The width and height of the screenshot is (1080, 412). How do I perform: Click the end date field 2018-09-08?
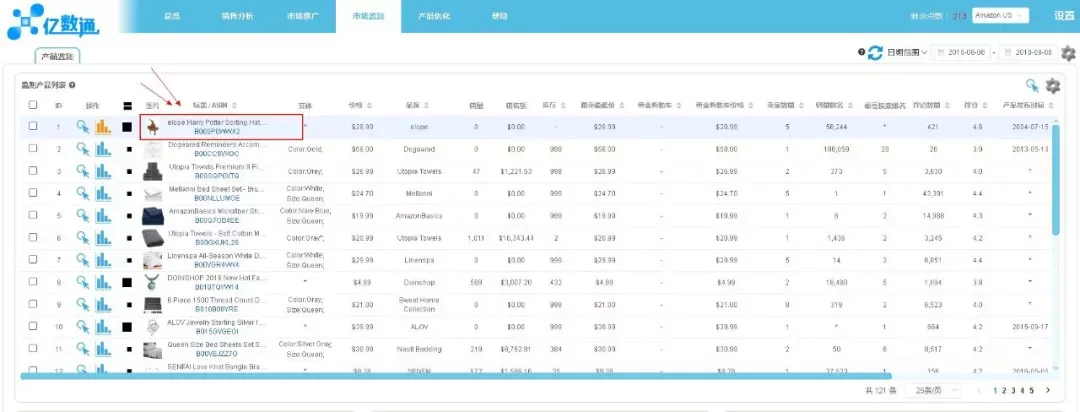(1028, 52)
